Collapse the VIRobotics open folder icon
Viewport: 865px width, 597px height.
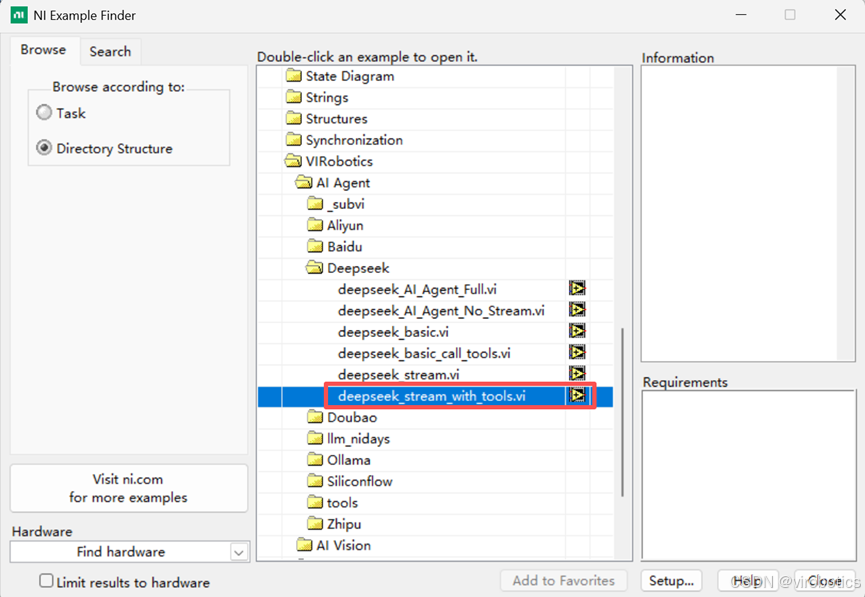coord(293,161)
